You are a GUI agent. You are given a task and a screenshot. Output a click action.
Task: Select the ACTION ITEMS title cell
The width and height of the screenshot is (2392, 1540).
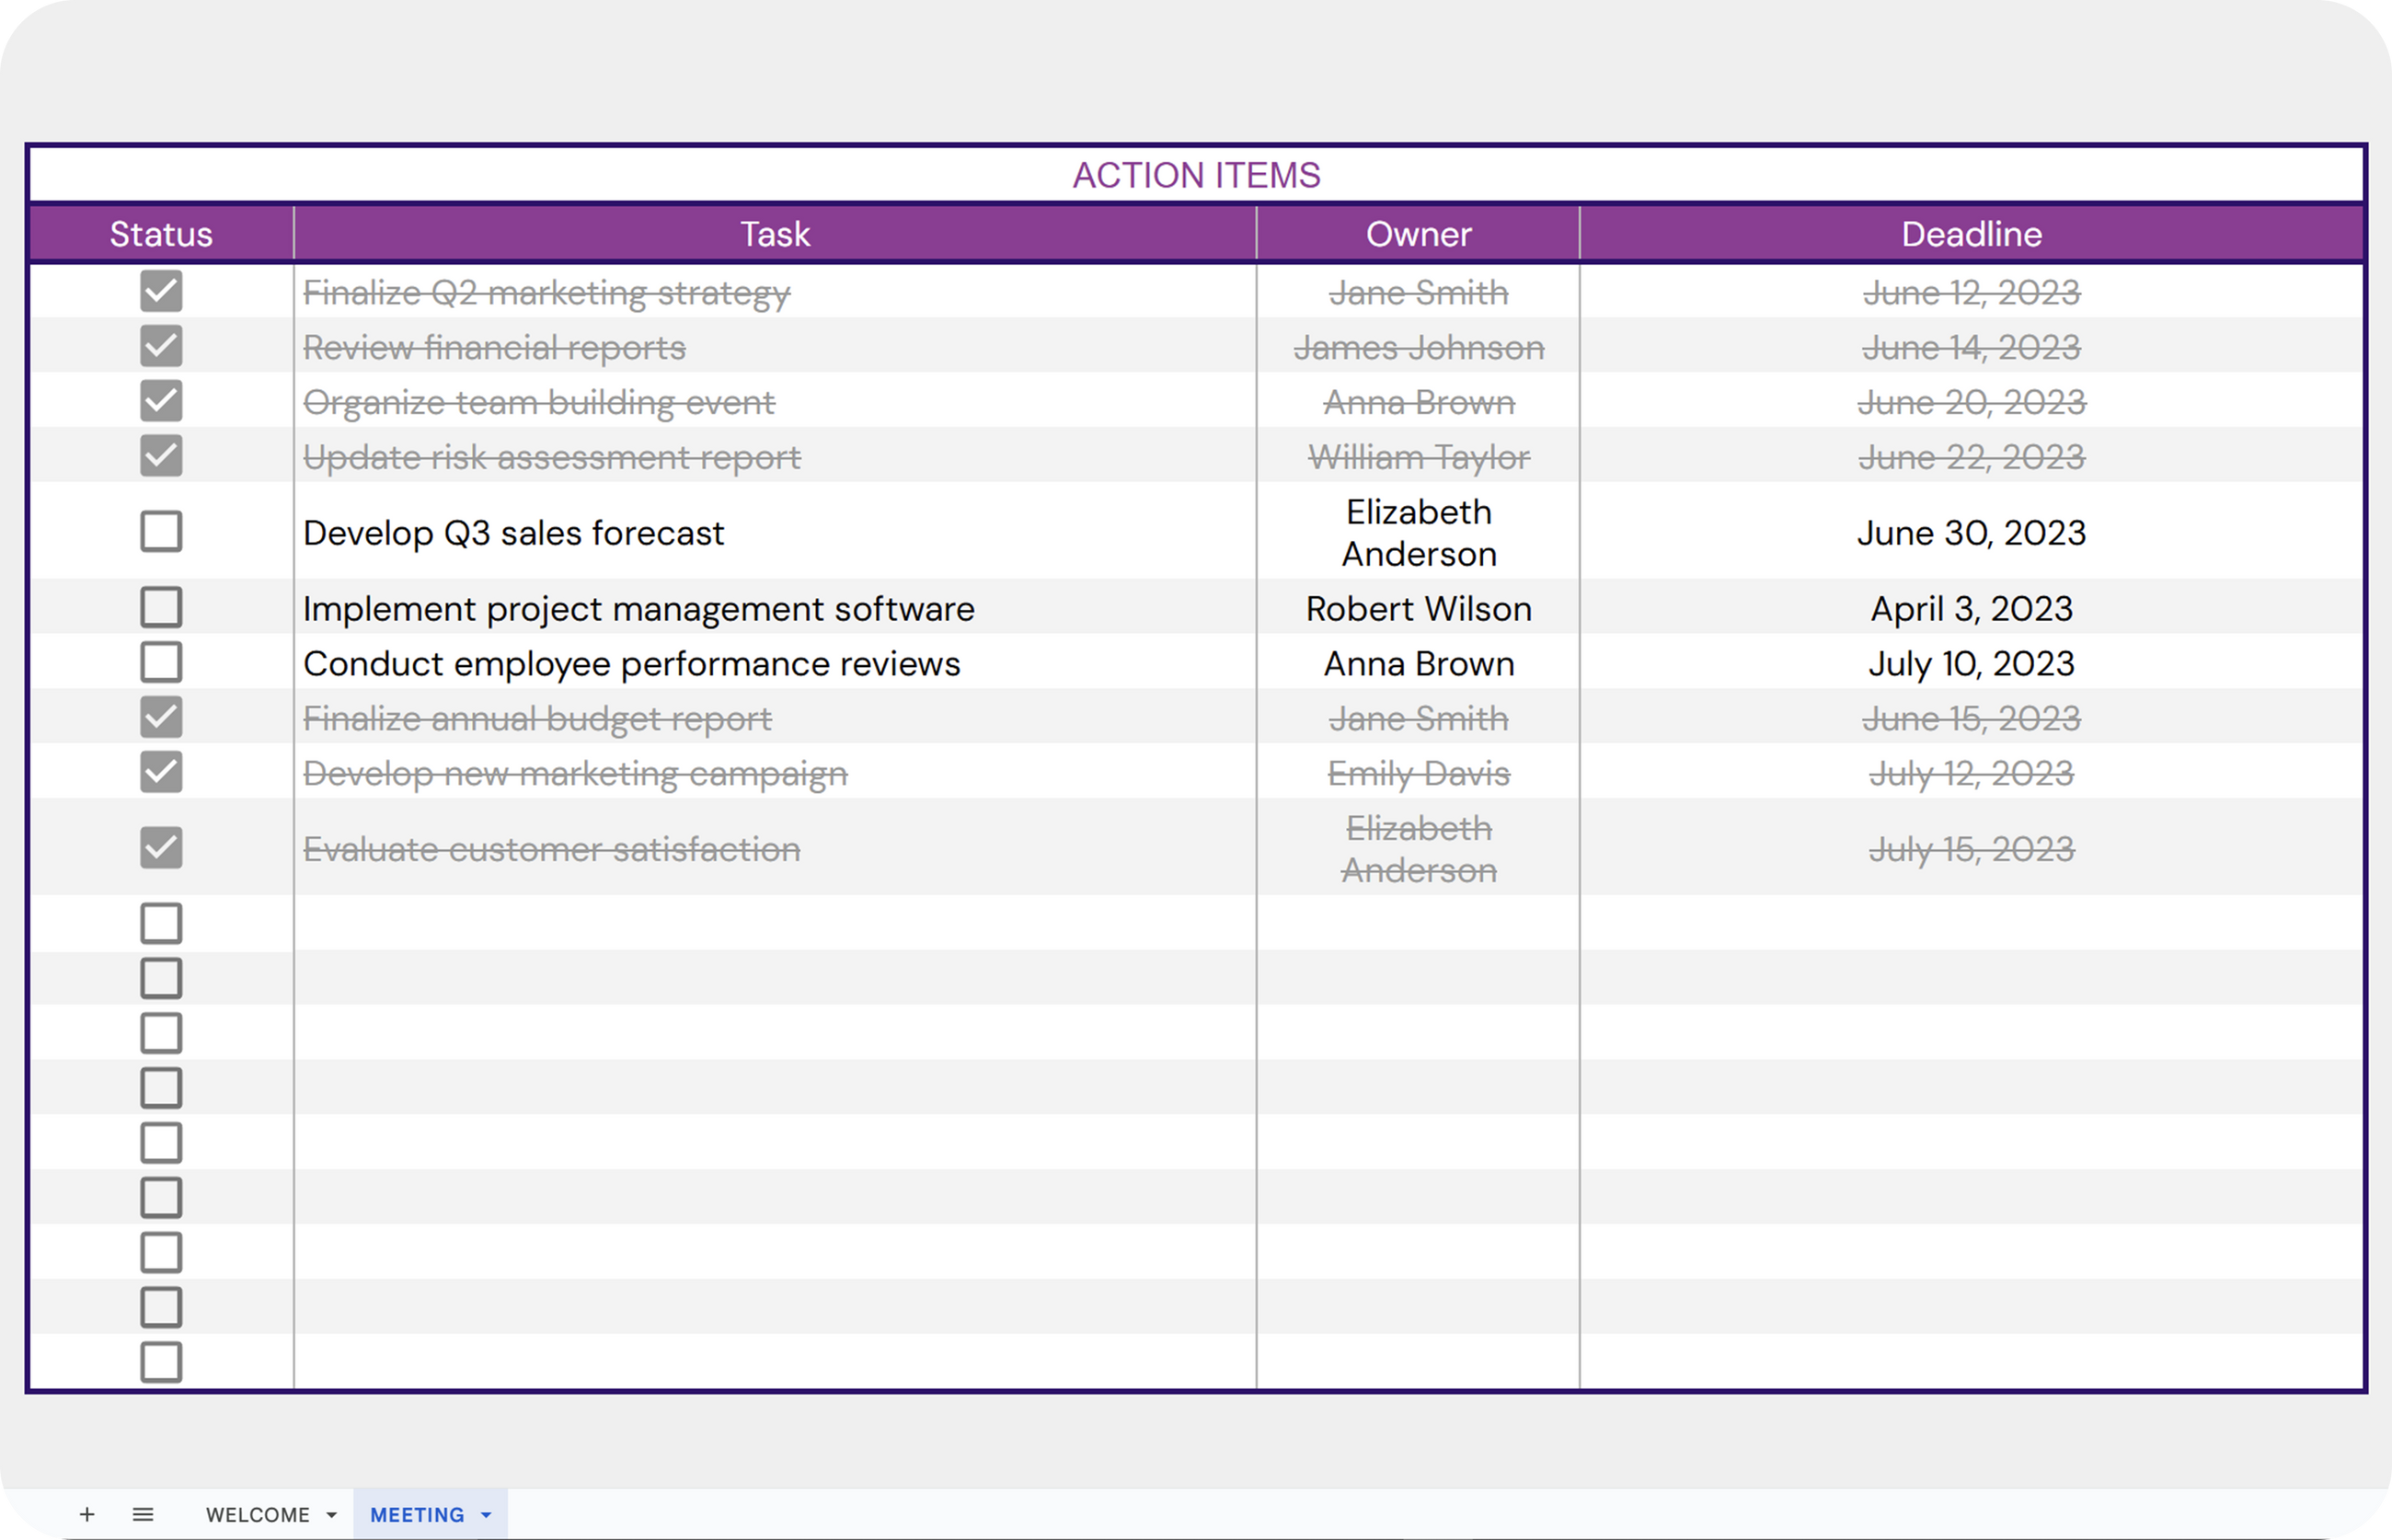point(1196,175)
